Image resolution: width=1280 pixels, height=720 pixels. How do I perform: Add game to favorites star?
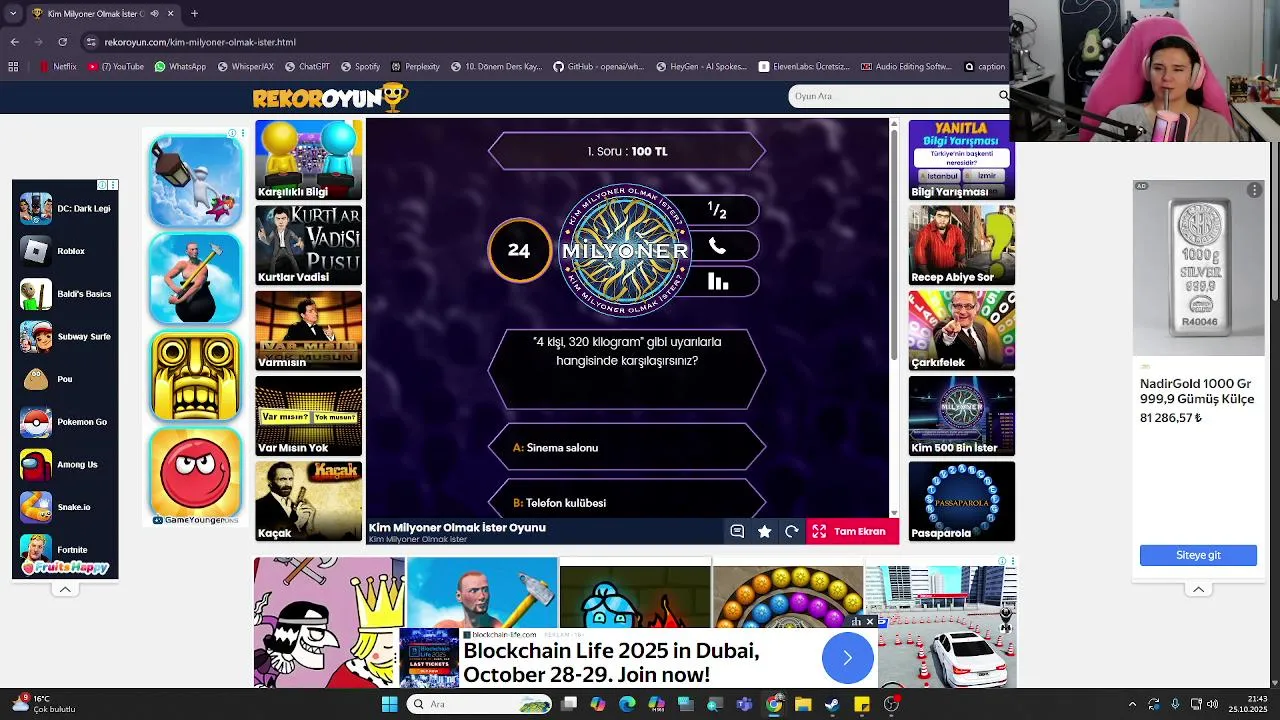pos(764,532)
